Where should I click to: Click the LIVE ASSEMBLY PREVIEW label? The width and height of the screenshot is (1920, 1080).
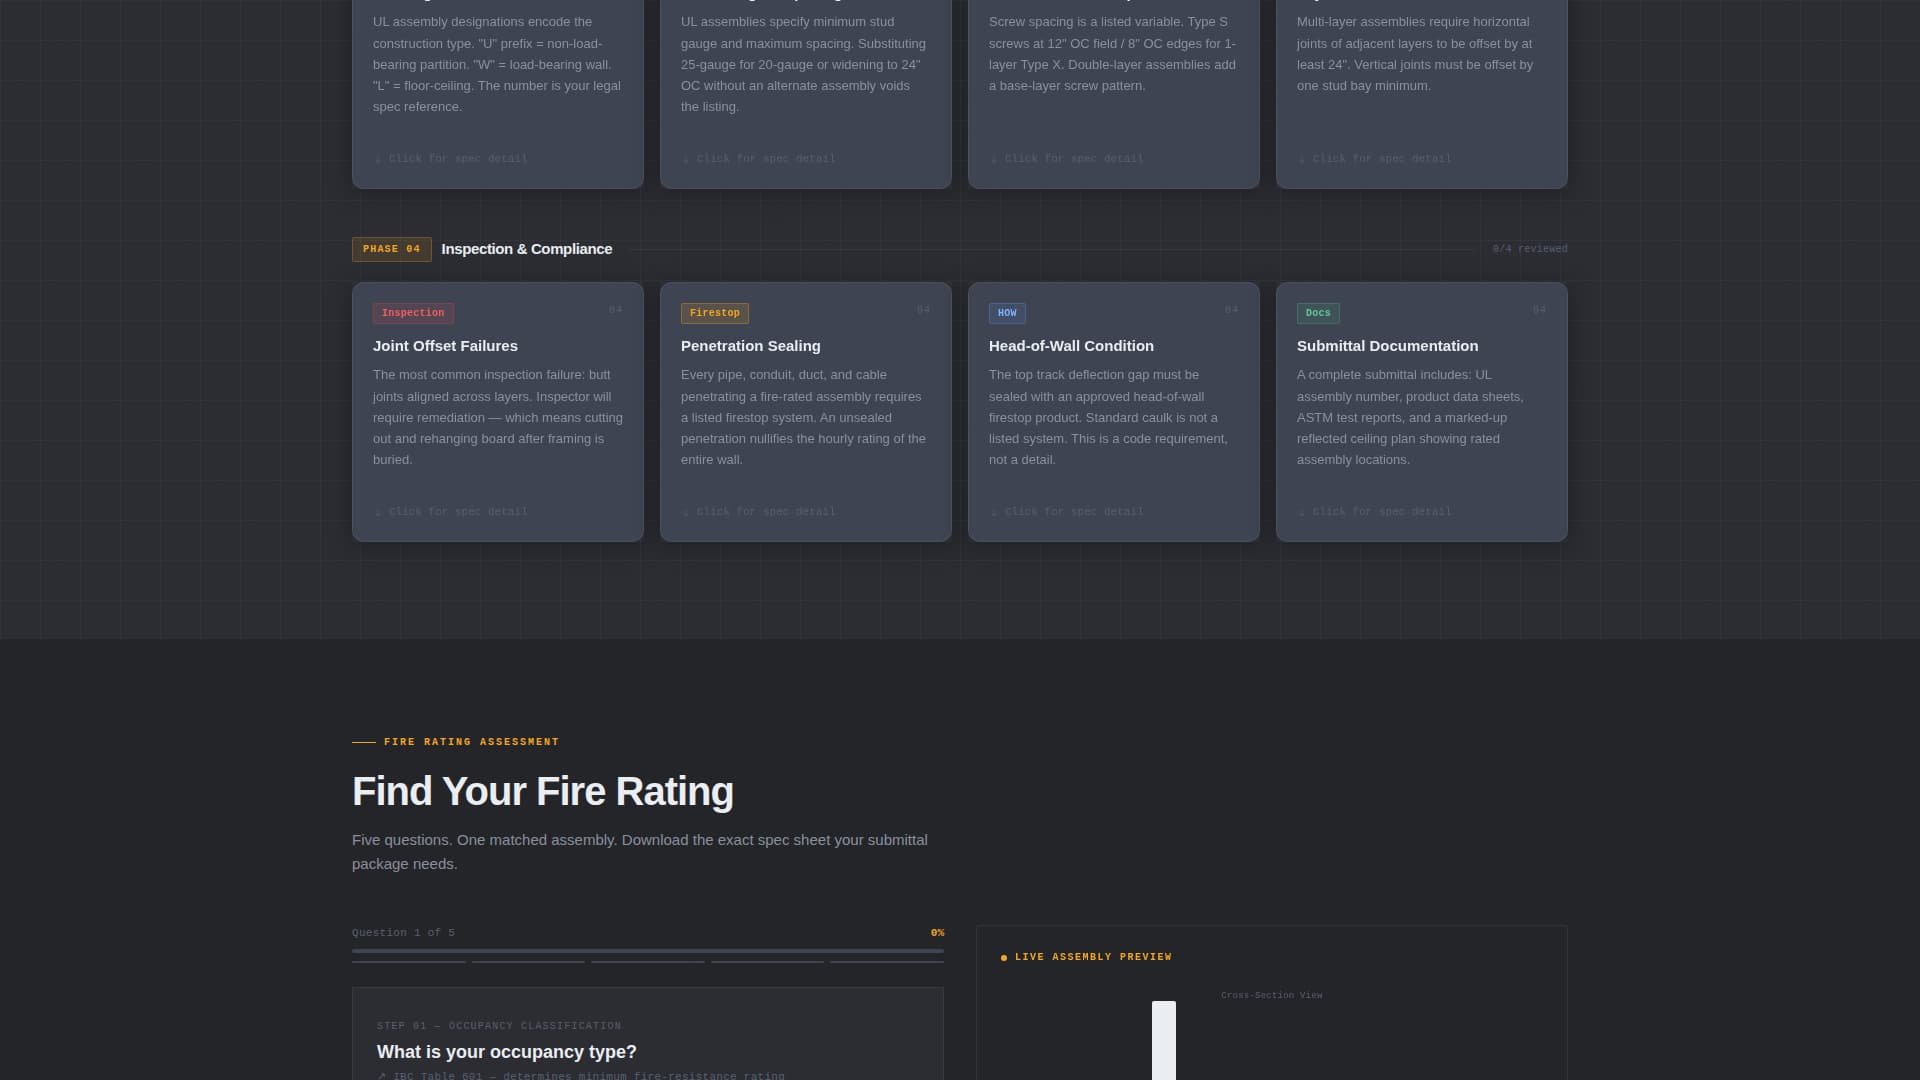pos(1093,957)
